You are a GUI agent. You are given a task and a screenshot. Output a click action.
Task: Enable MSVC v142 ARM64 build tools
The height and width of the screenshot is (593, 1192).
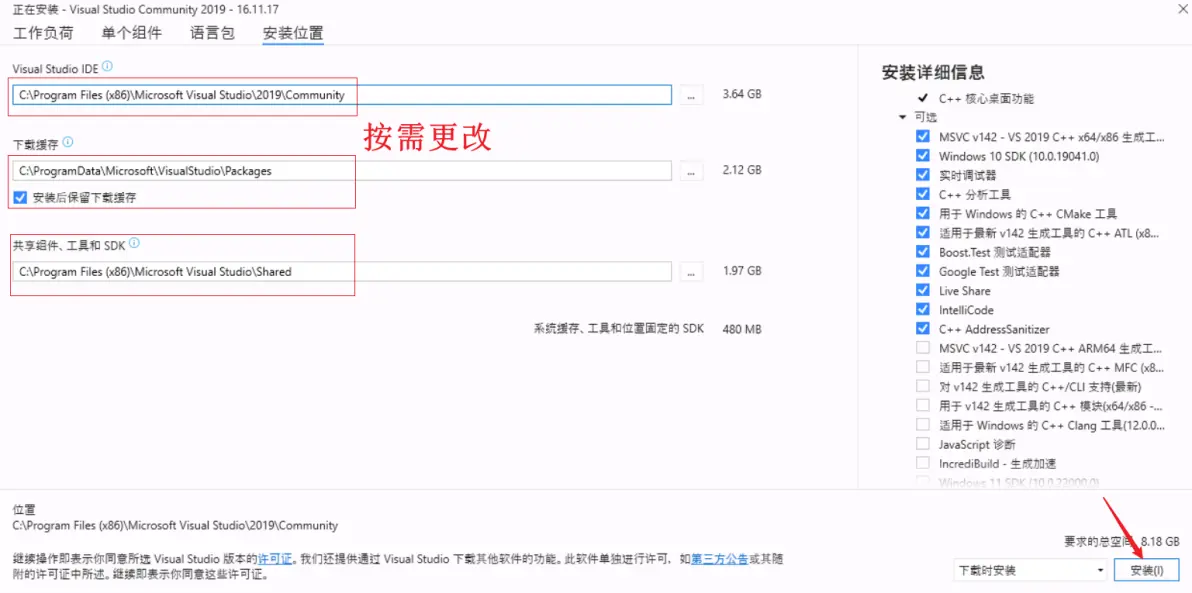(x=923, y=348)
